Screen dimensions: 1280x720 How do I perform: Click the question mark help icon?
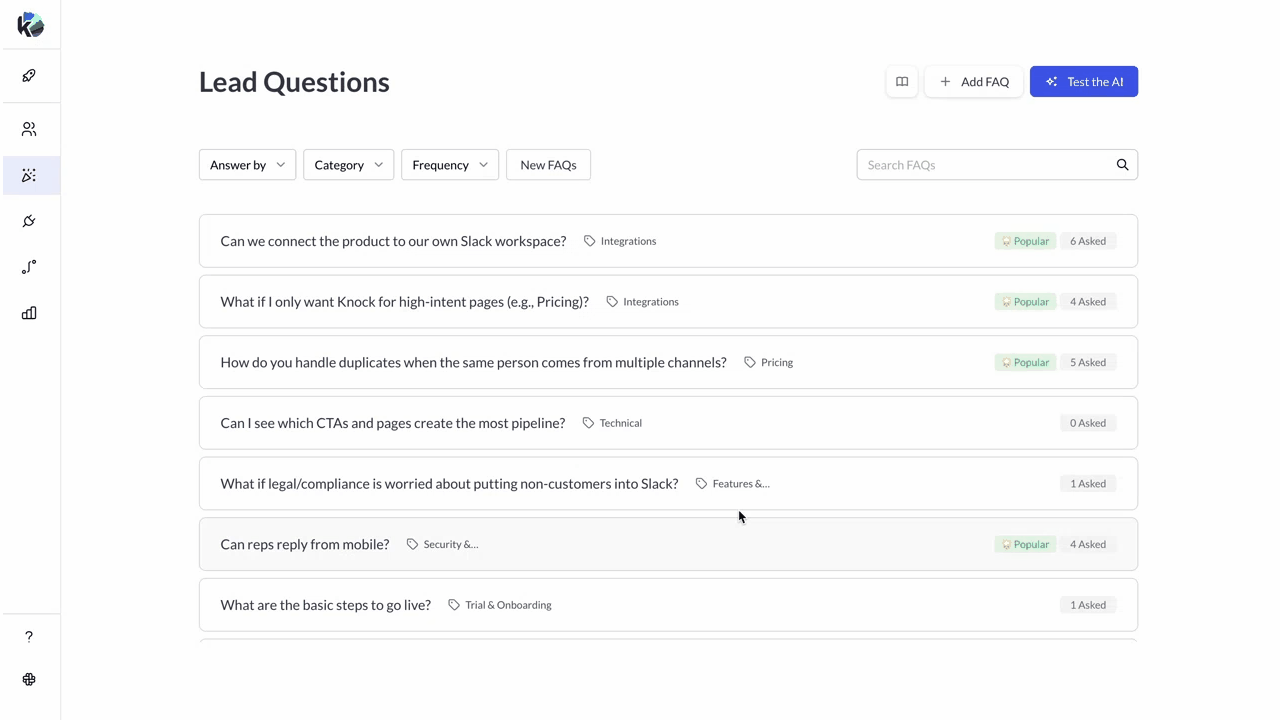coord(29,637)
